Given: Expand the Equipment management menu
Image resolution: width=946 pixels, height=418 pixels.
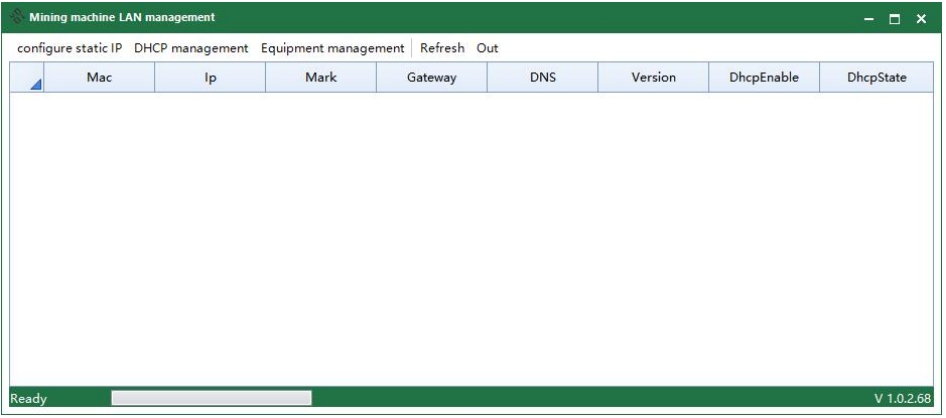Looking at the screenshot, I should 332,48.
